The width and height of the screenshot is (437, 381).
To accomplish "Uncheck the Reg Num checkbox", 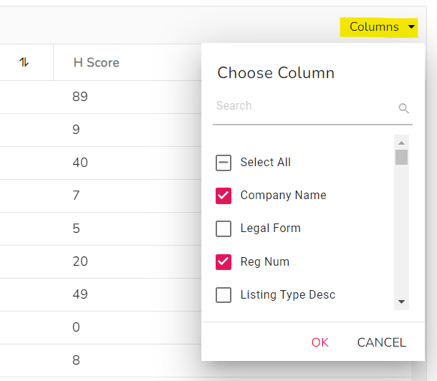I will tap(223, 262).
